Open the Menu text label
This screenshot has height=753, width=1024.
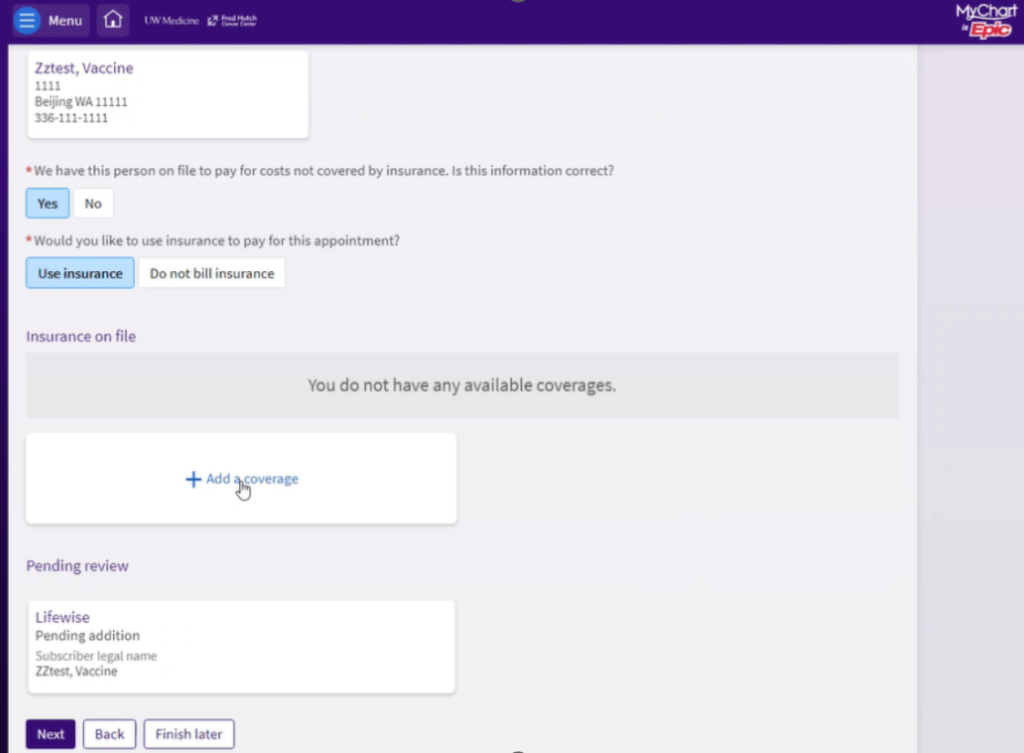(65, 20)
